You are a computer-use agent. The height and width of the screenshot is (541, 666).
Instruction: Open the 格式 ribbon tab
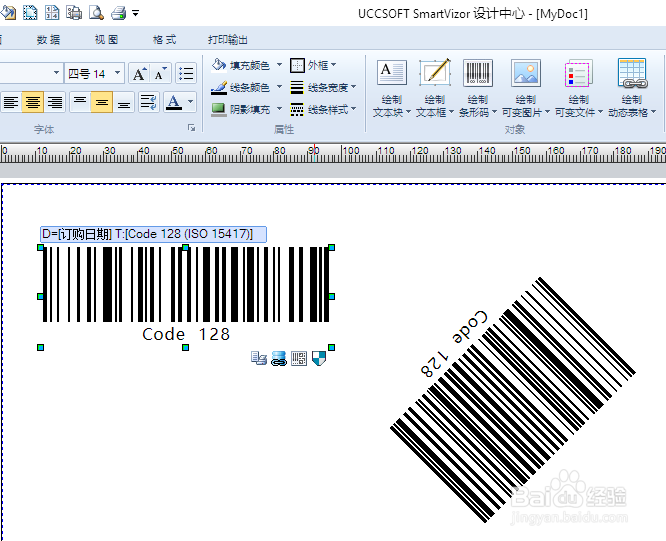pos(164,40)
